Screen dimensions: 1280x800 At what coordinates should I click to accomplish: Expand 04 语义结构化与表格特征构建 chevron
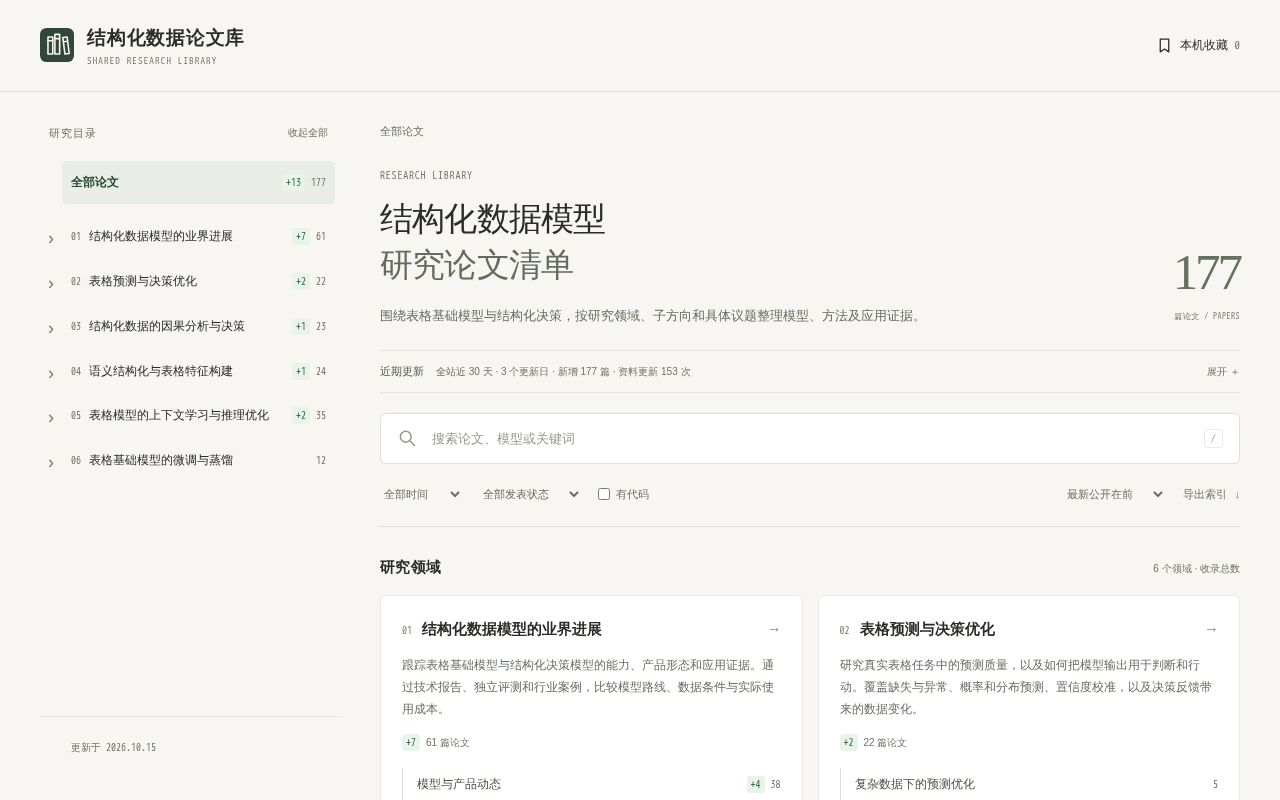51,373
